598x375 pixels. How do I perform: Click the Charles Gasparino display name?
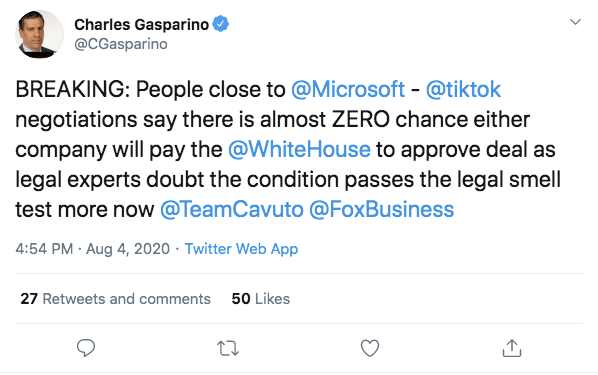[141, 24]
